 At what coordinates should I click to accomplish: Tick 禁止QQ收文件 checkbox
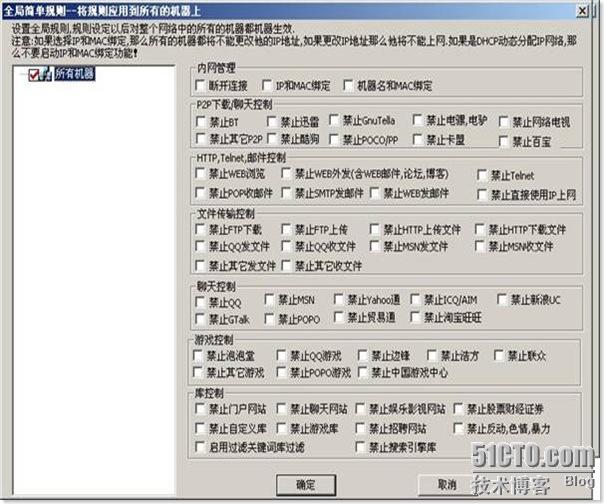(286, 246)
